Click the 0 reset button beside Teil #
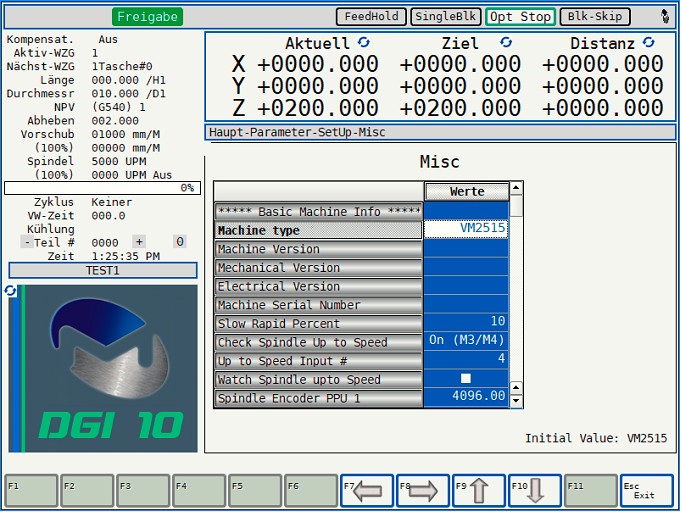682x512 pixels. tap(180, 242)
